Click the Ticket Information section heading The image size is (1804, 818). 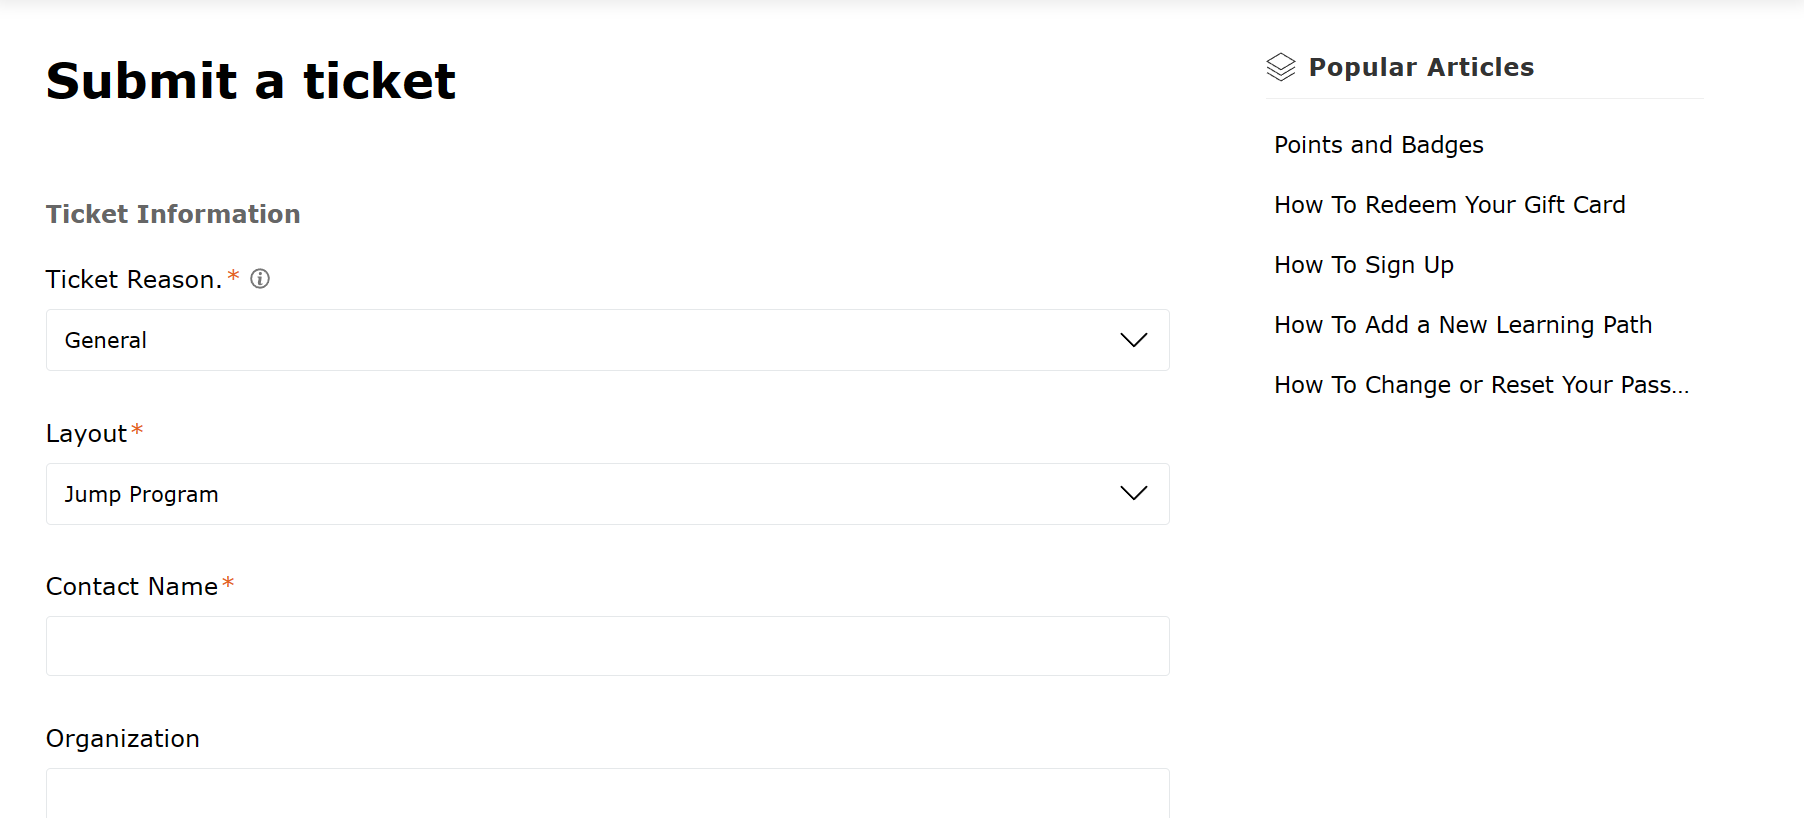point(173,214)
